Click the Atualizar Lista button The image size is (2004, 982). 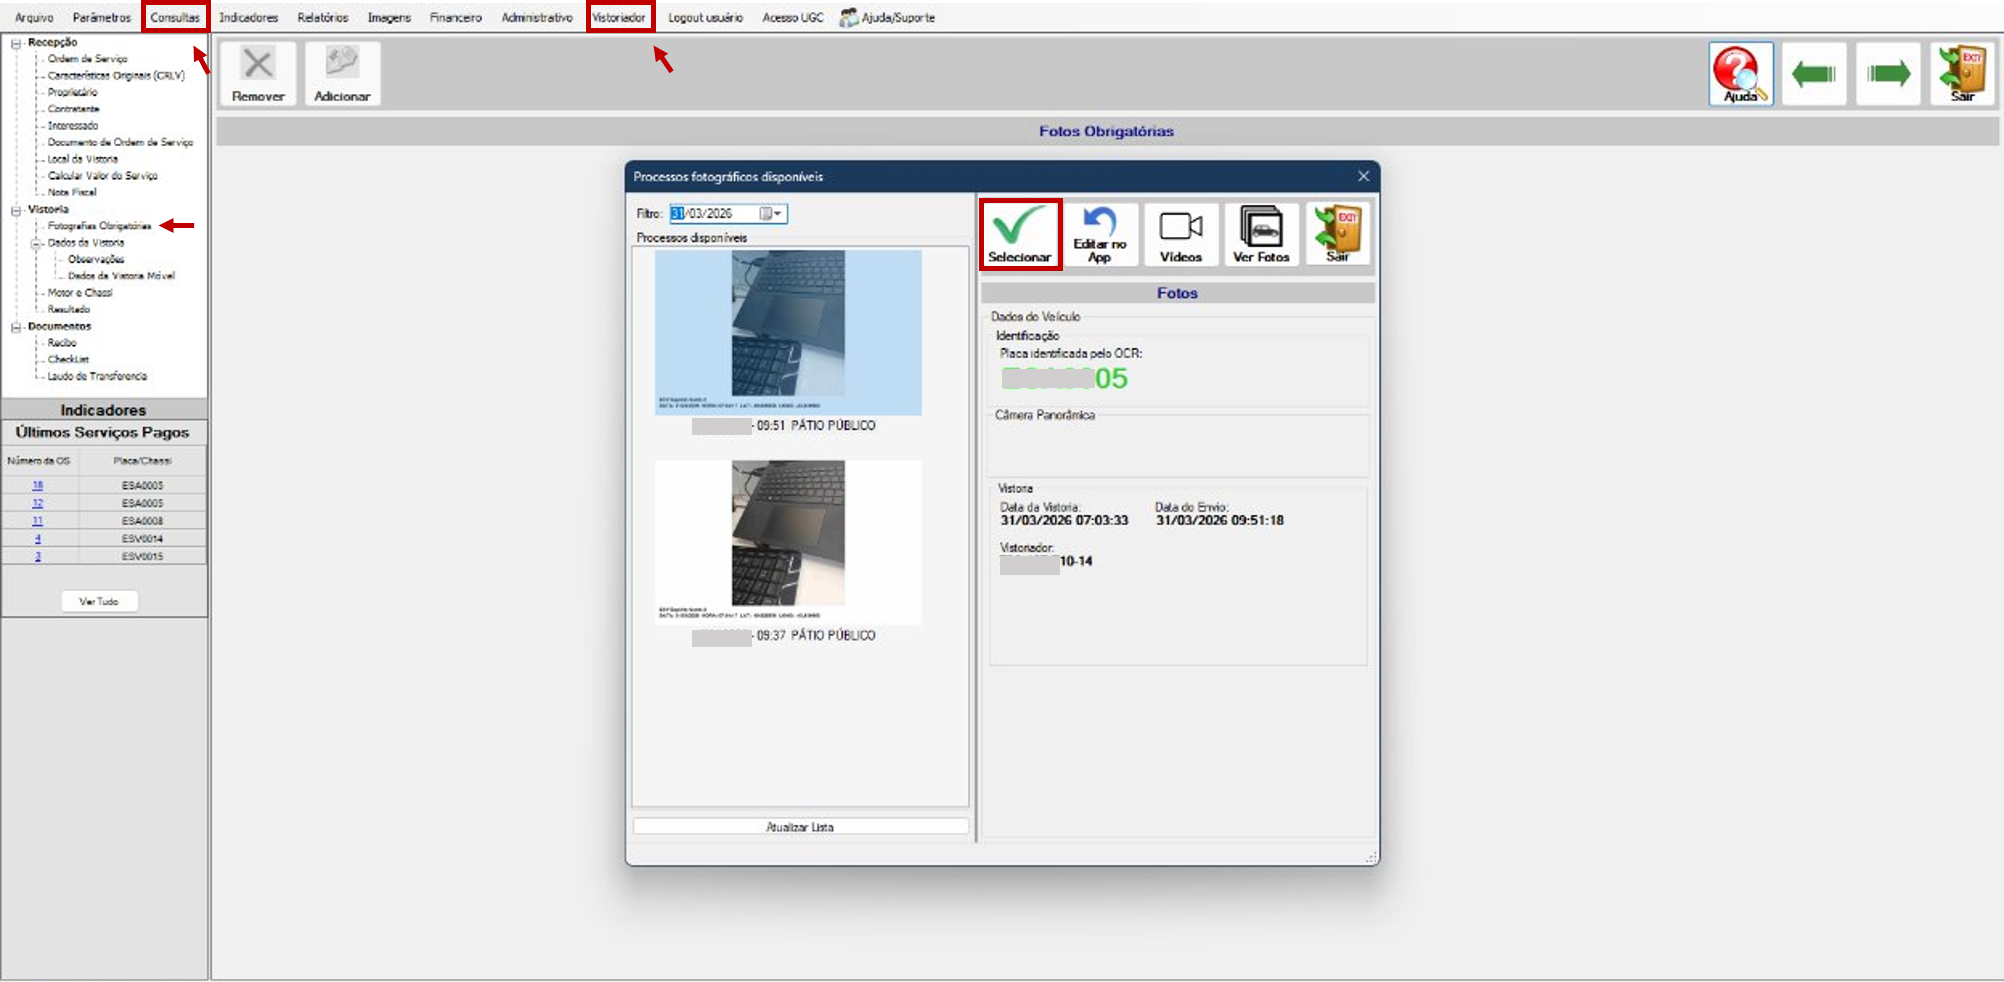(800, 827)
